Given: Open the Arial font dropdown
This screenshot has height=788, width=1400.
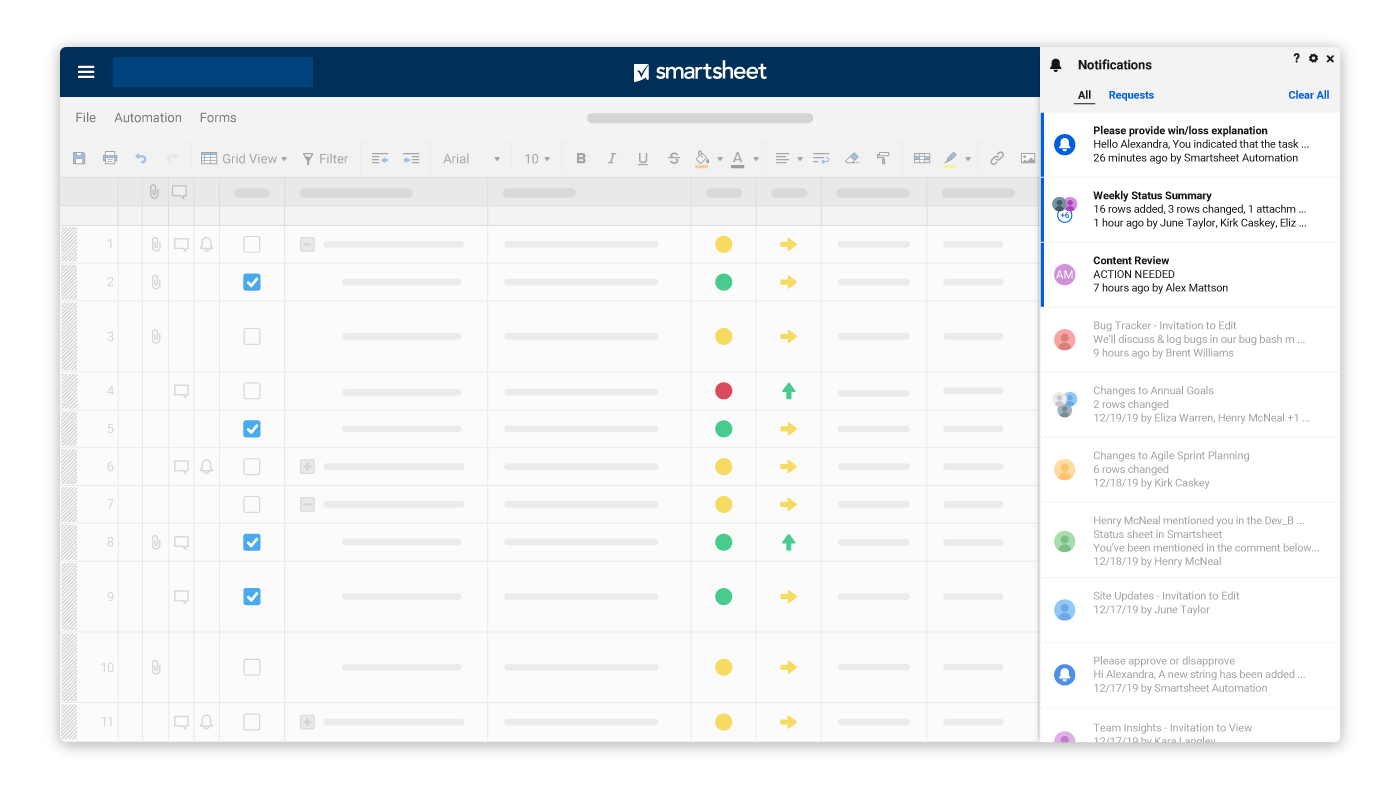Looking at the screenshot, I should [471, 158].
